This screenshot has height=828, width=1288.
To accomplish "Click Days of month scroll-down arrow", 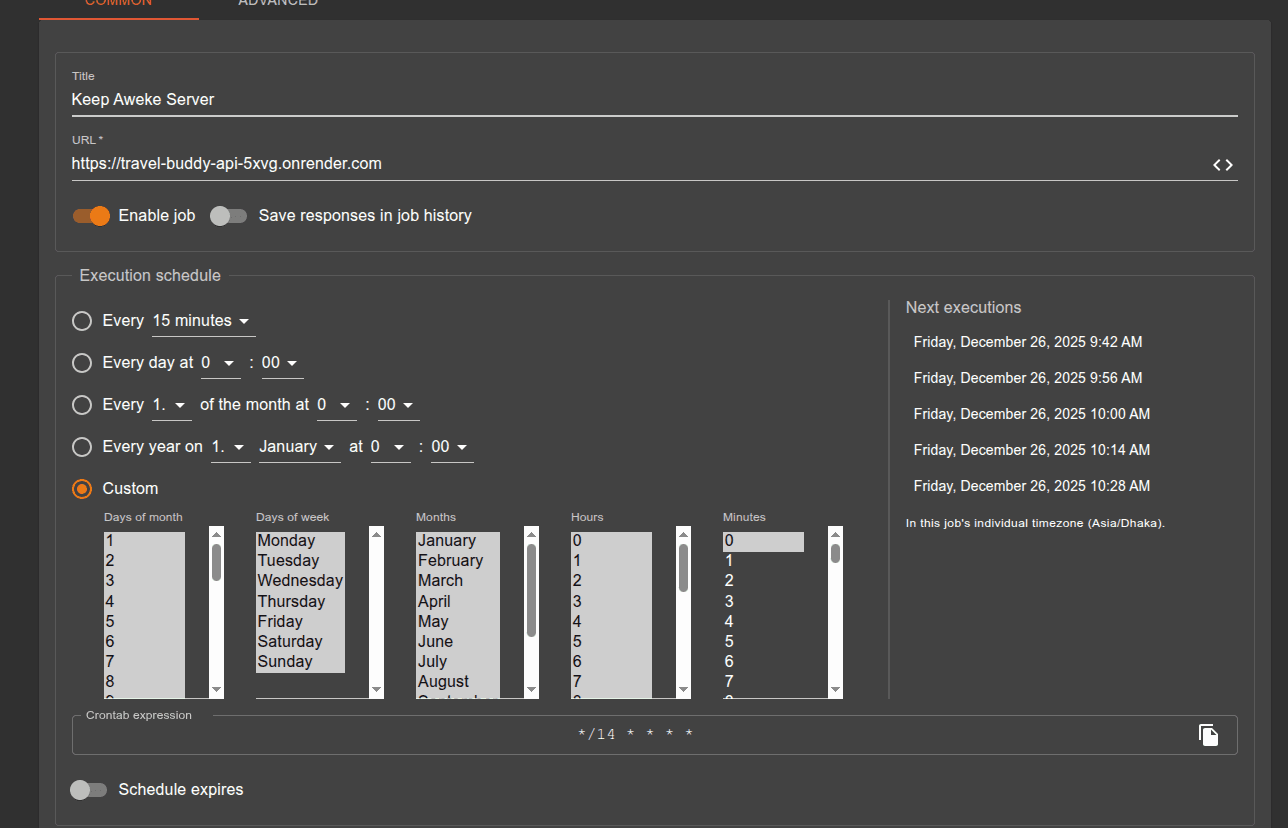I will [216, 689].
